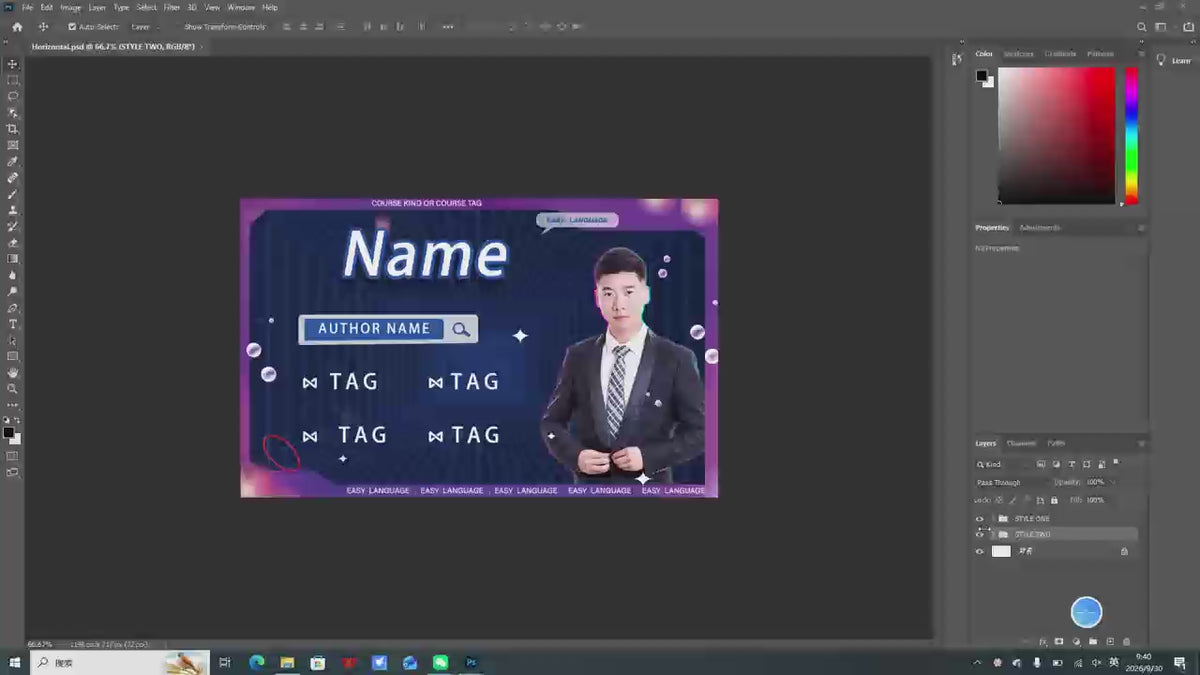Toggle the type layer filter in Layers

[1072, 465]
